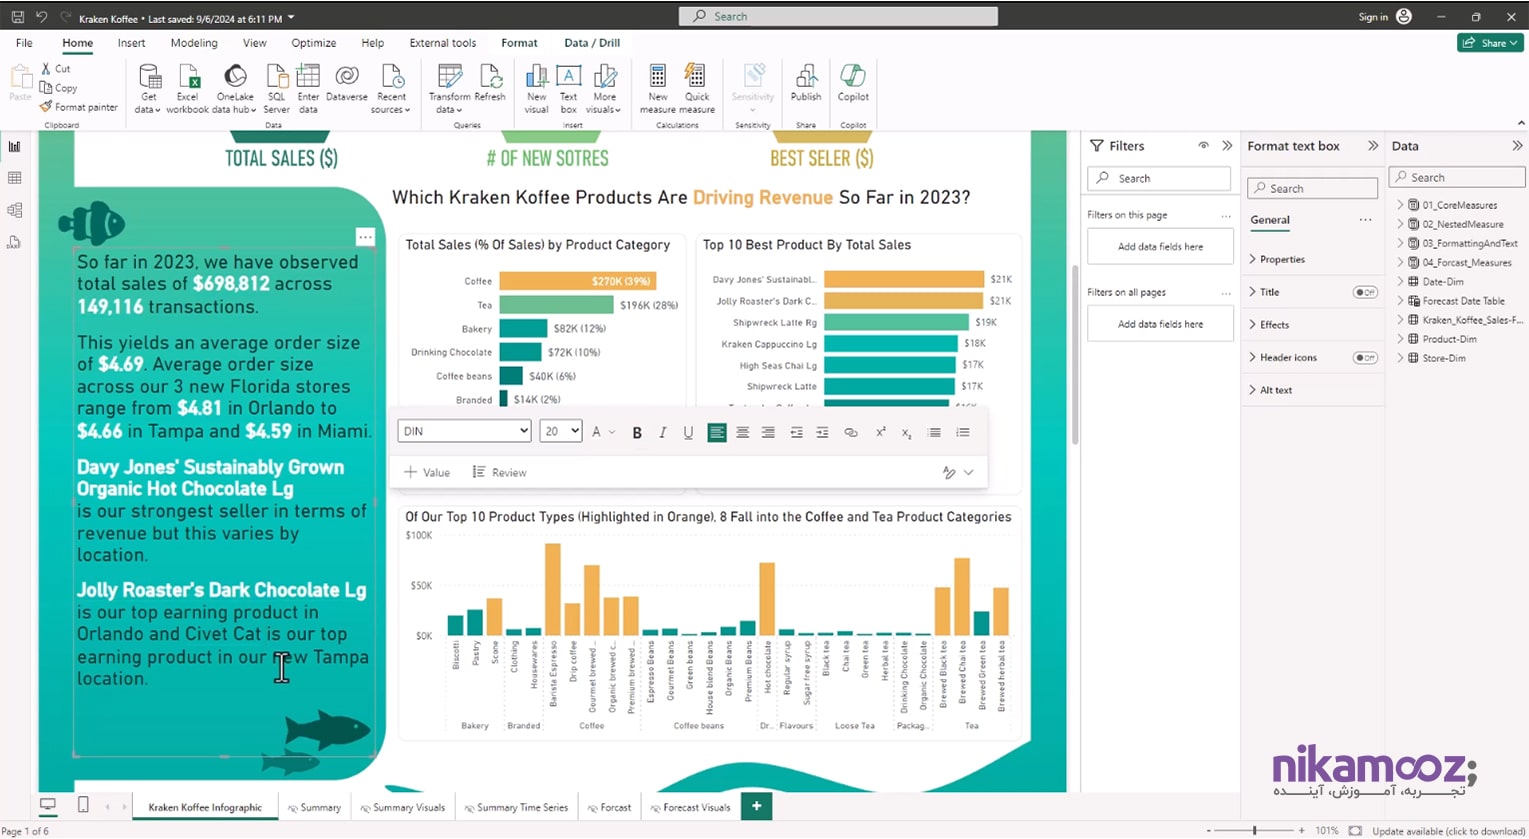Click the SQL Server icon
The height and width of the screenshot is (839, 1529).
point(277,89)
